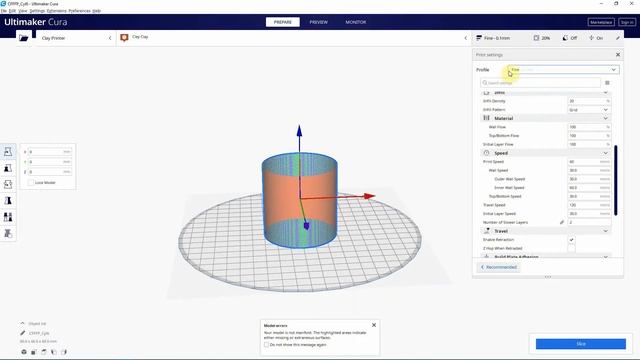Click the Travel Speed value field
The width and height of the screenshot is (640, 360).
589,205
